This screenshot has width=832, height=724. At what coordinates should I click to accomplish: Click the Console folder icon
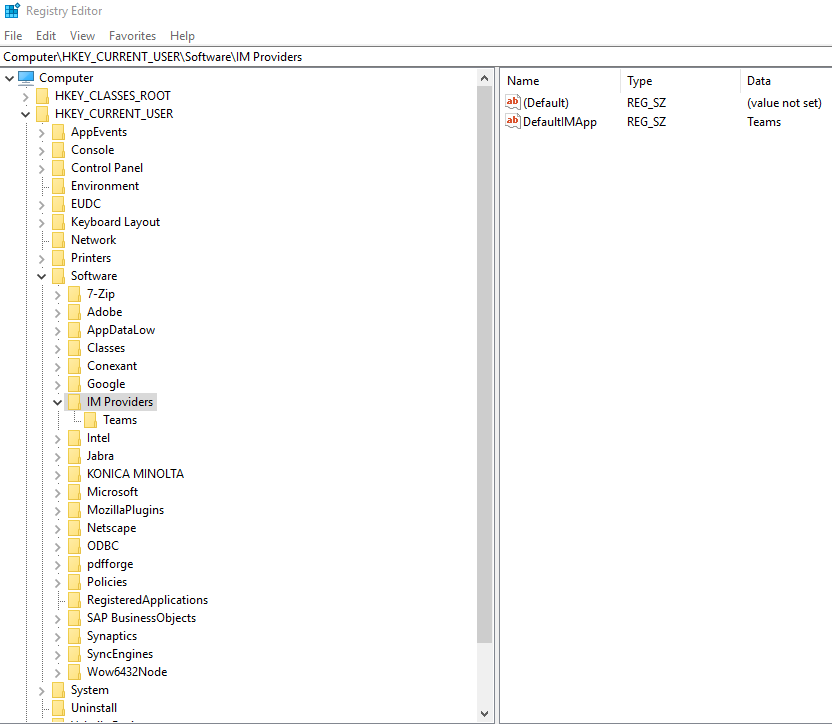click(58, 150)
